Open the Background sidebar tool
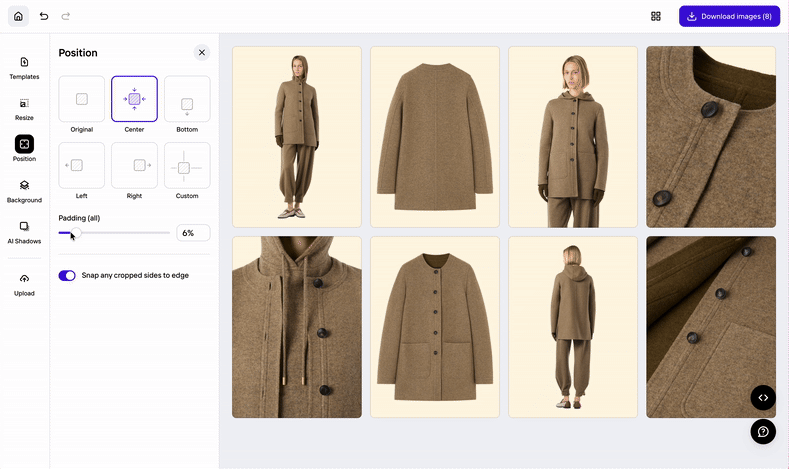The height and width of the screenshot is (469, 789). [24, 190]
